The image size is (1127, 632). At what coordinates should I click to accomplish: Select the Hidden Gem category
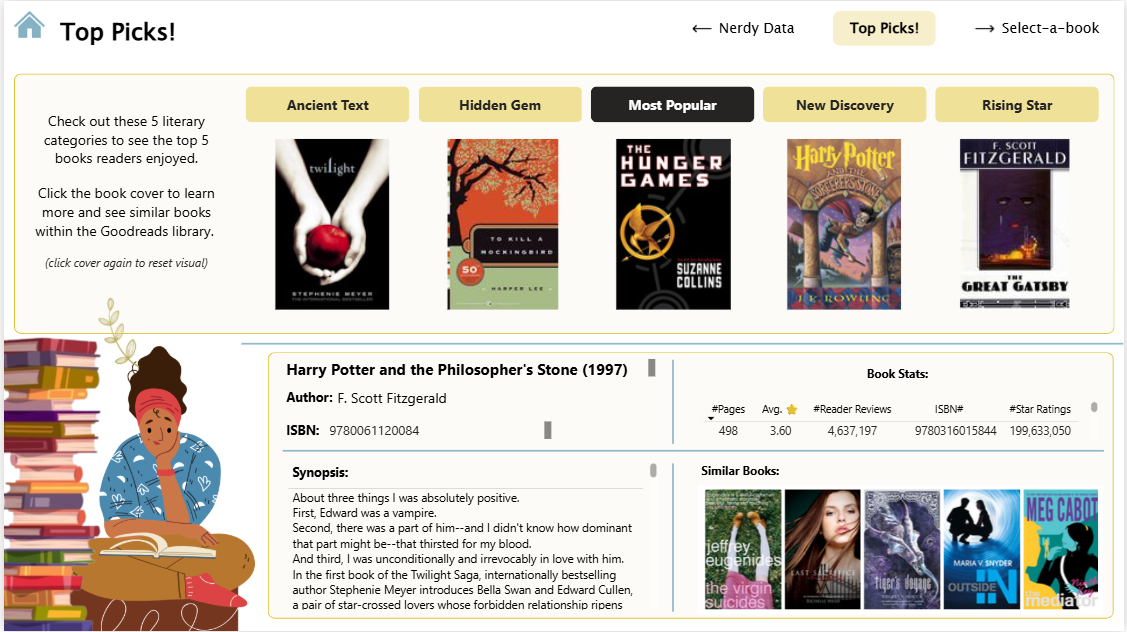click(500, 105)
